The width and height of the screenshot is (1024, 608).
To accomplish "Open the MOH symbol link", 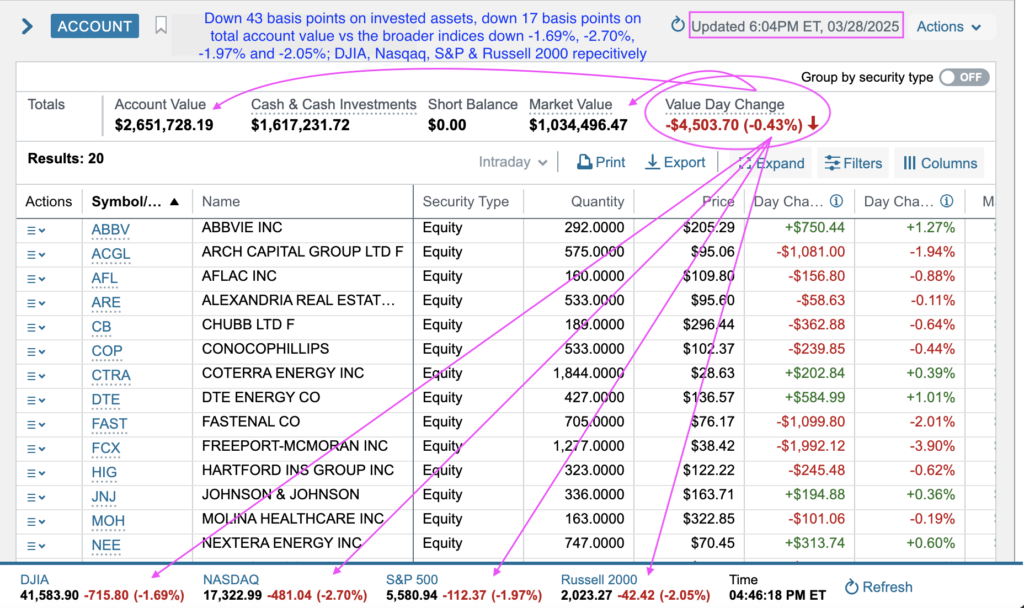I will pos(108,520).
